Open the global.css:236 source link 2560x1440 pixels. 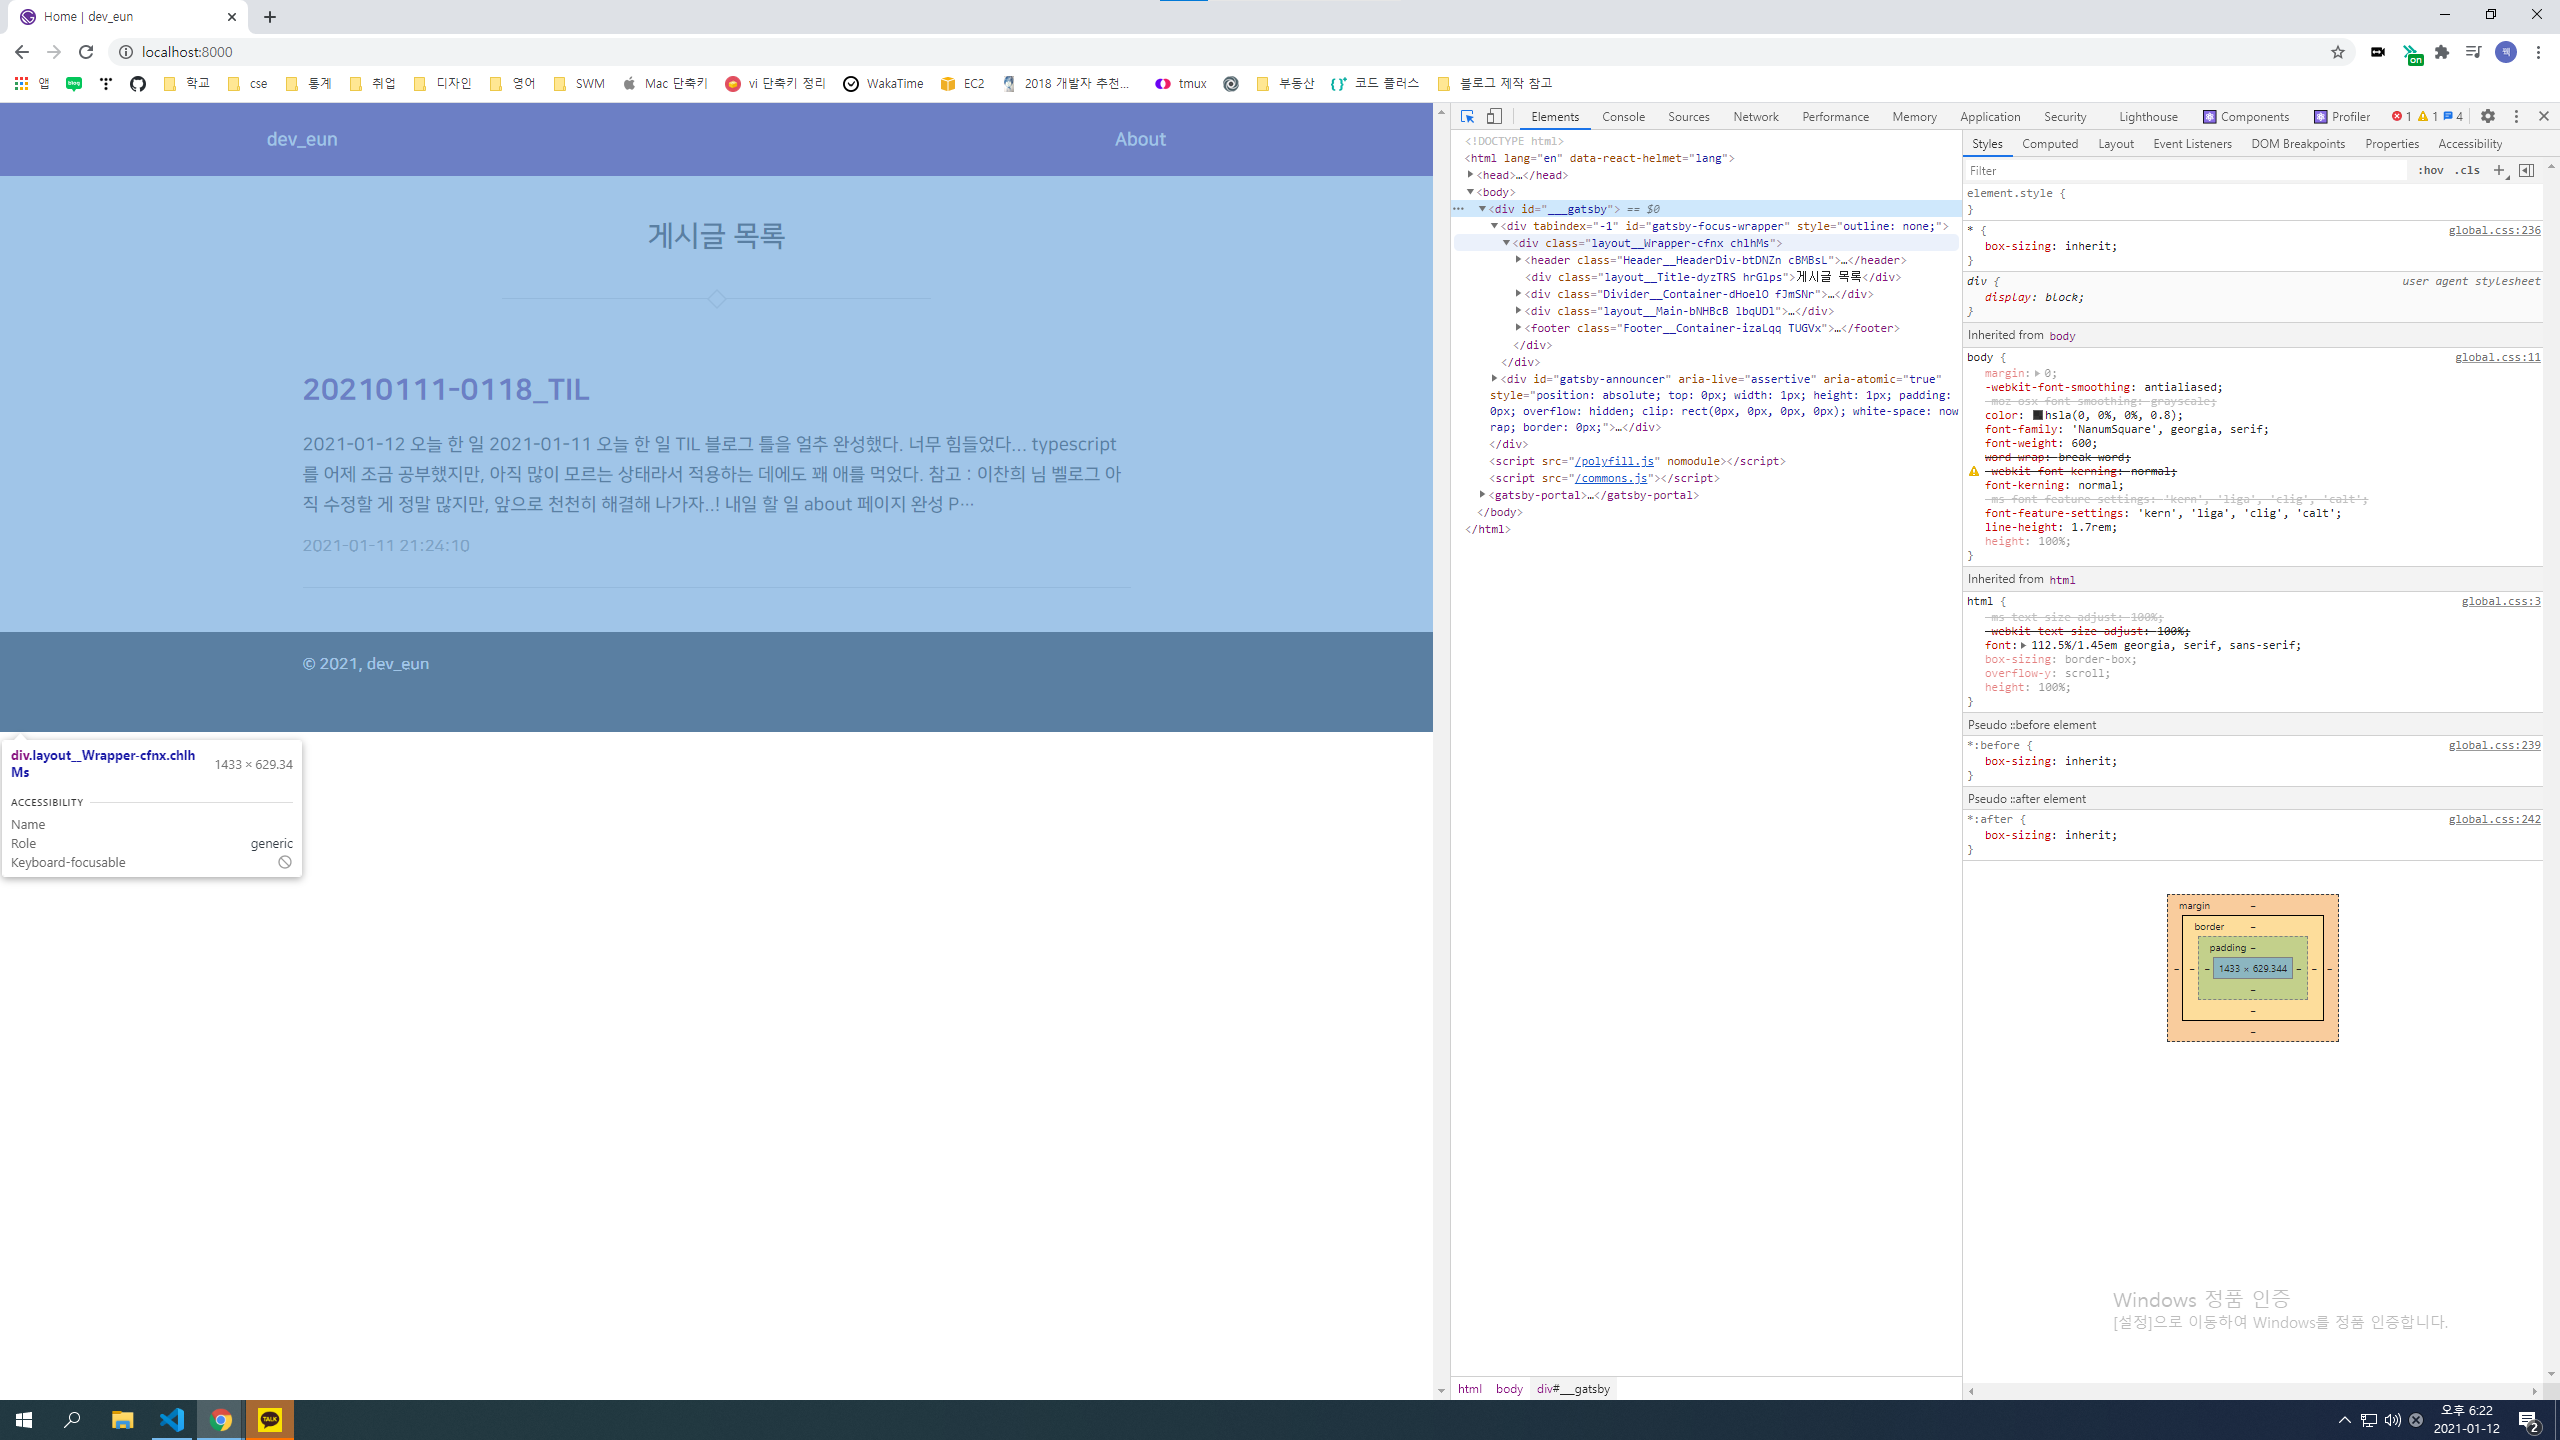(x=2493, y=230)
